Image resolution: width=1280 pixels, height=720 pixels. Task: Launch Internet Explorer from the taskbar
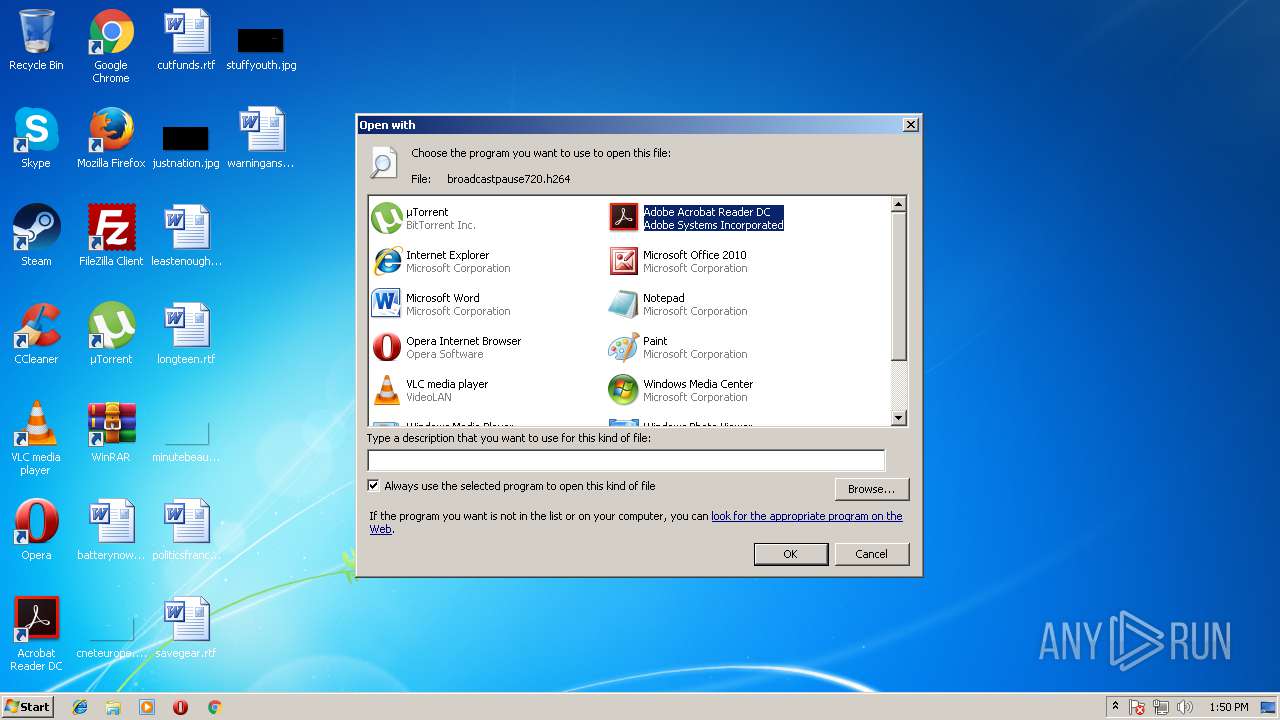coord(80,707)
